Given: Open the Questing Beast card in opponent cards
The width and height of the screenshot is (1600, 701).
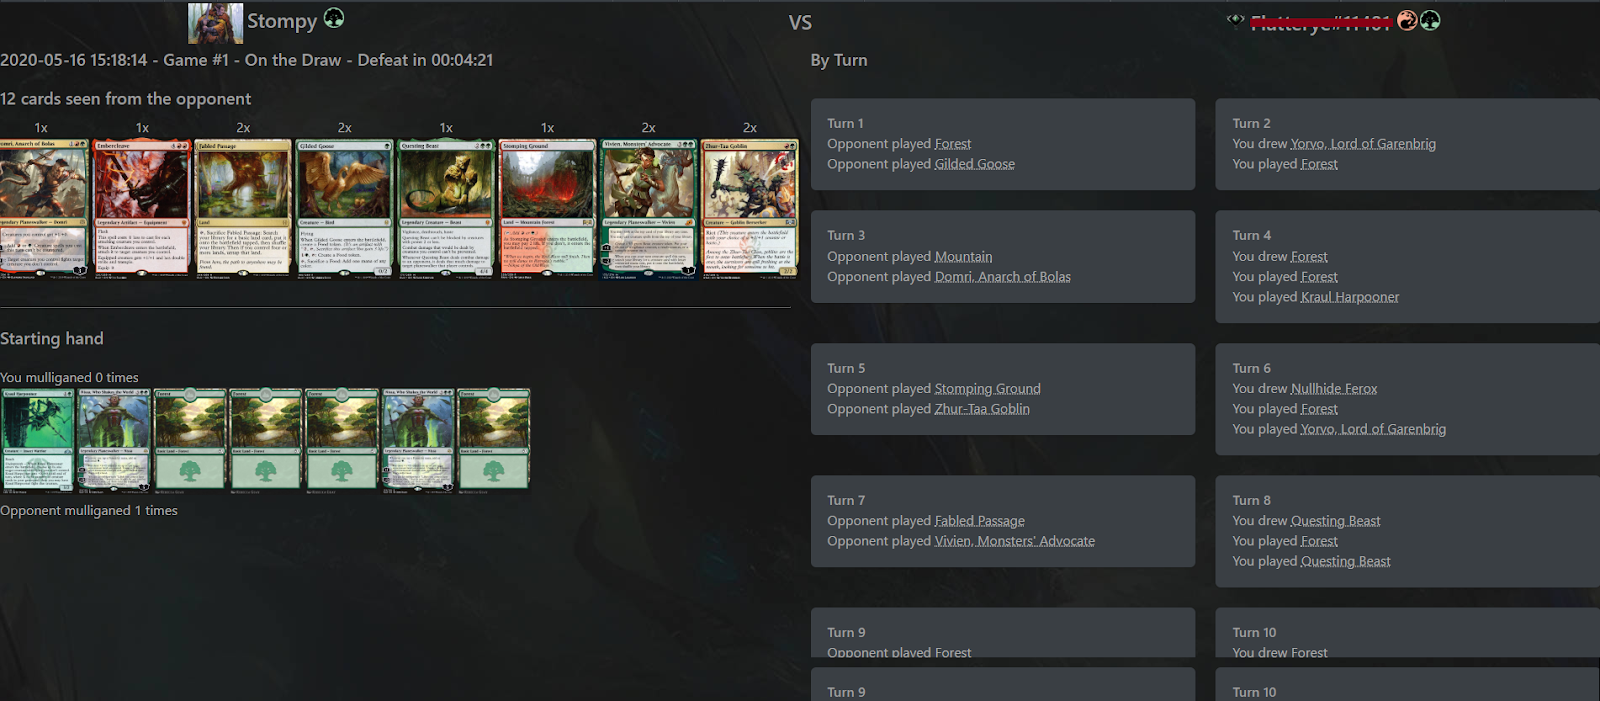Looking at the screenshot, I should (446, 208).
